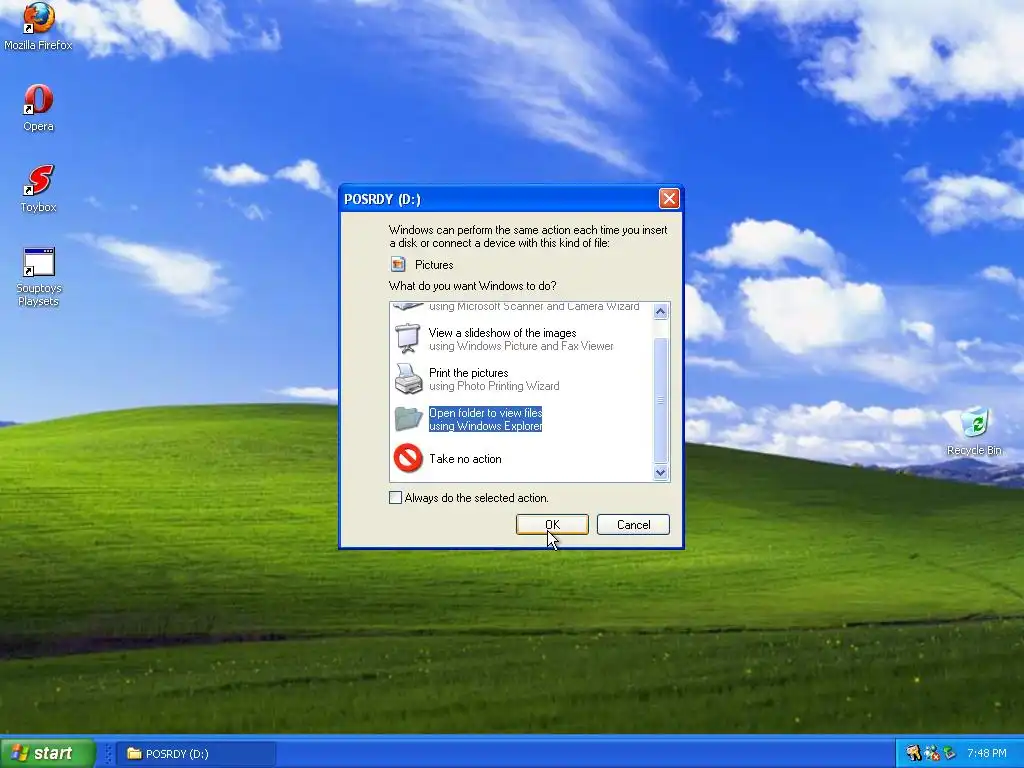Click the red Take no action icon
The height and width of the screenshot is (768, 1024).
click(x=408, y=458)
